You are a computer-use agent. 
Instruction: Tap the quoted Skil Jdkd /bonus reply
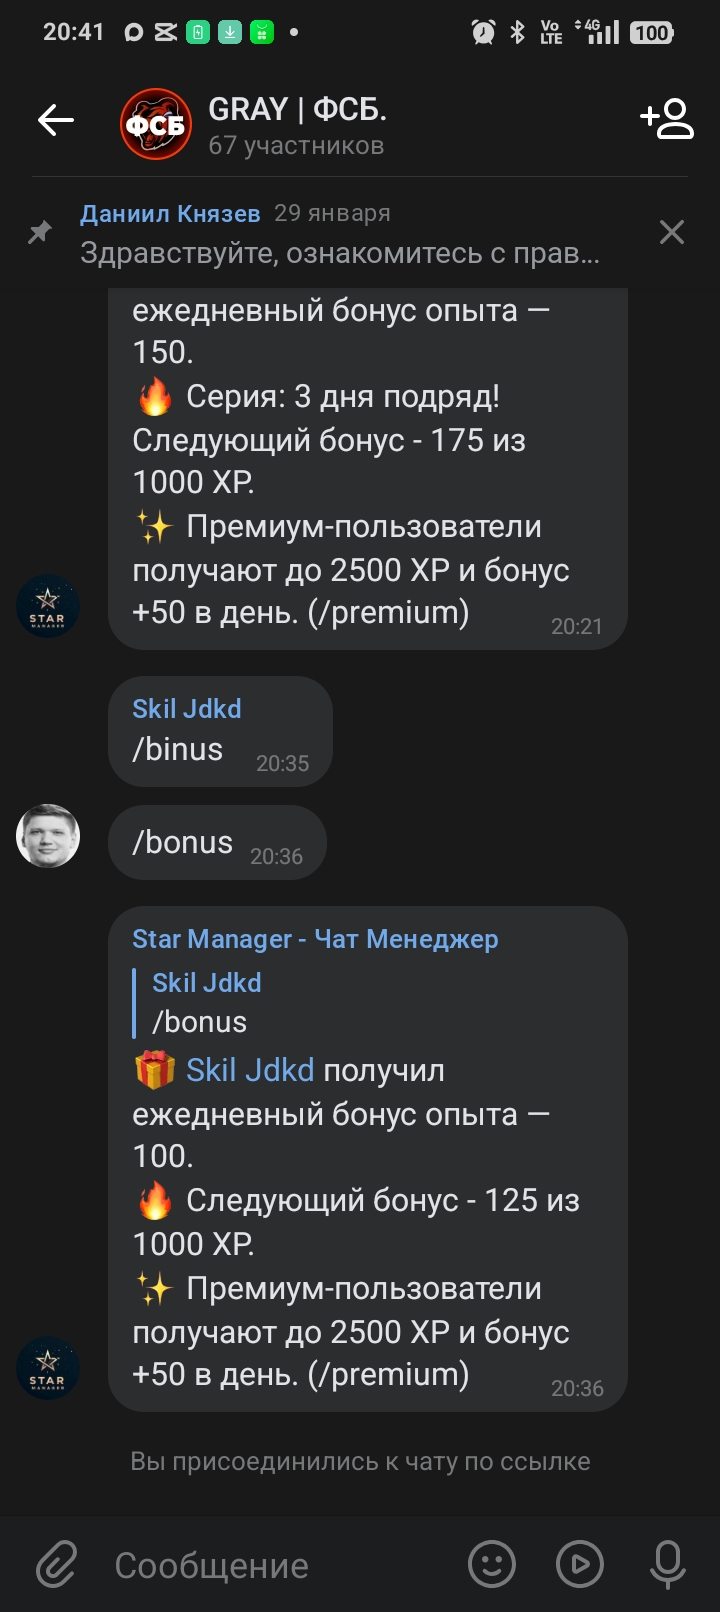(x=207, y=1002)
